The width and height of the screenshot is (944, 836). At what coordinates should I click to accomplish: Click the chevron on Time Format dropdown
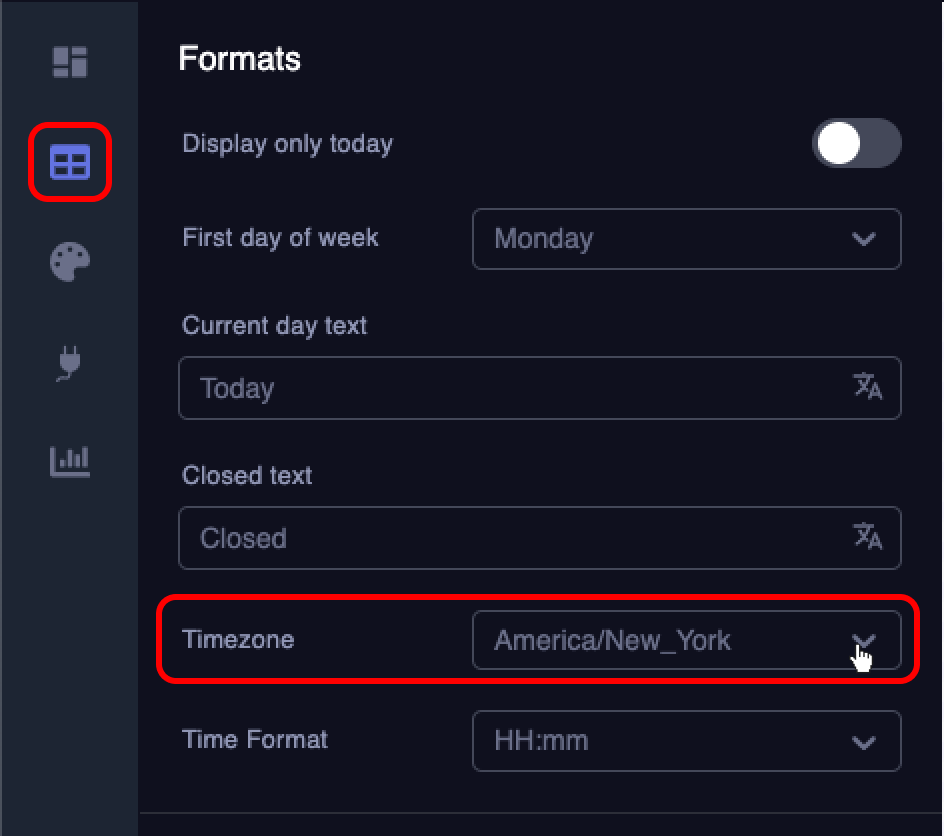click(863, 743)
